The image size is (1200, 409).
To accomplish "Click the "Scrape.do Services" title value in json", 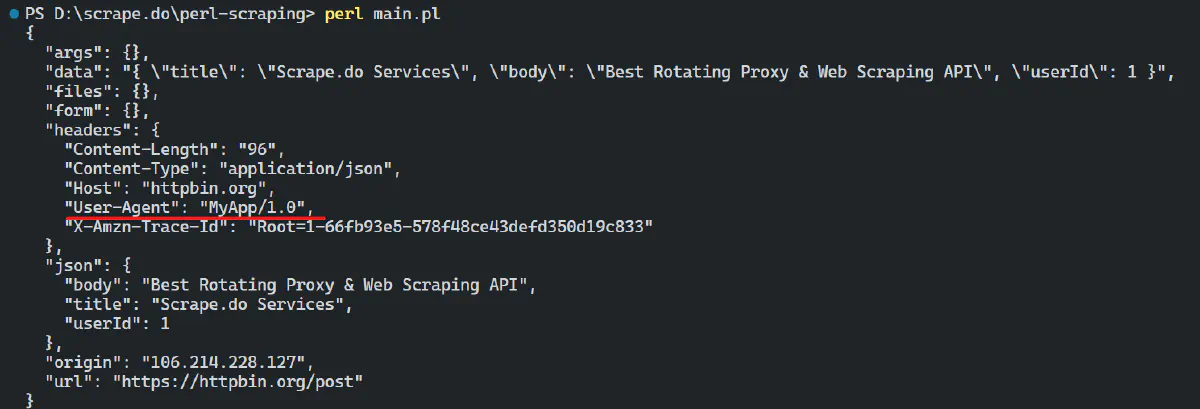I will 247,304.
